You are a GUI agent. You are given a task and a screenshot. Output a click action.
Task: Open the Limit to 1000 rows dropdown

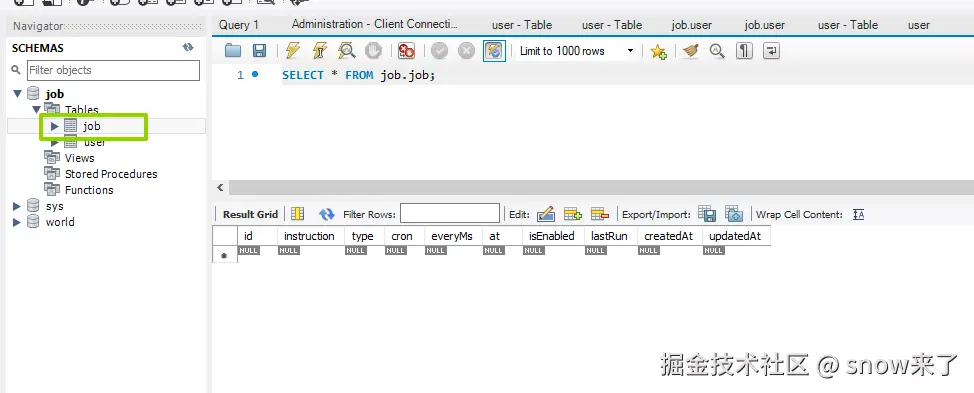[x=577, y=51]
